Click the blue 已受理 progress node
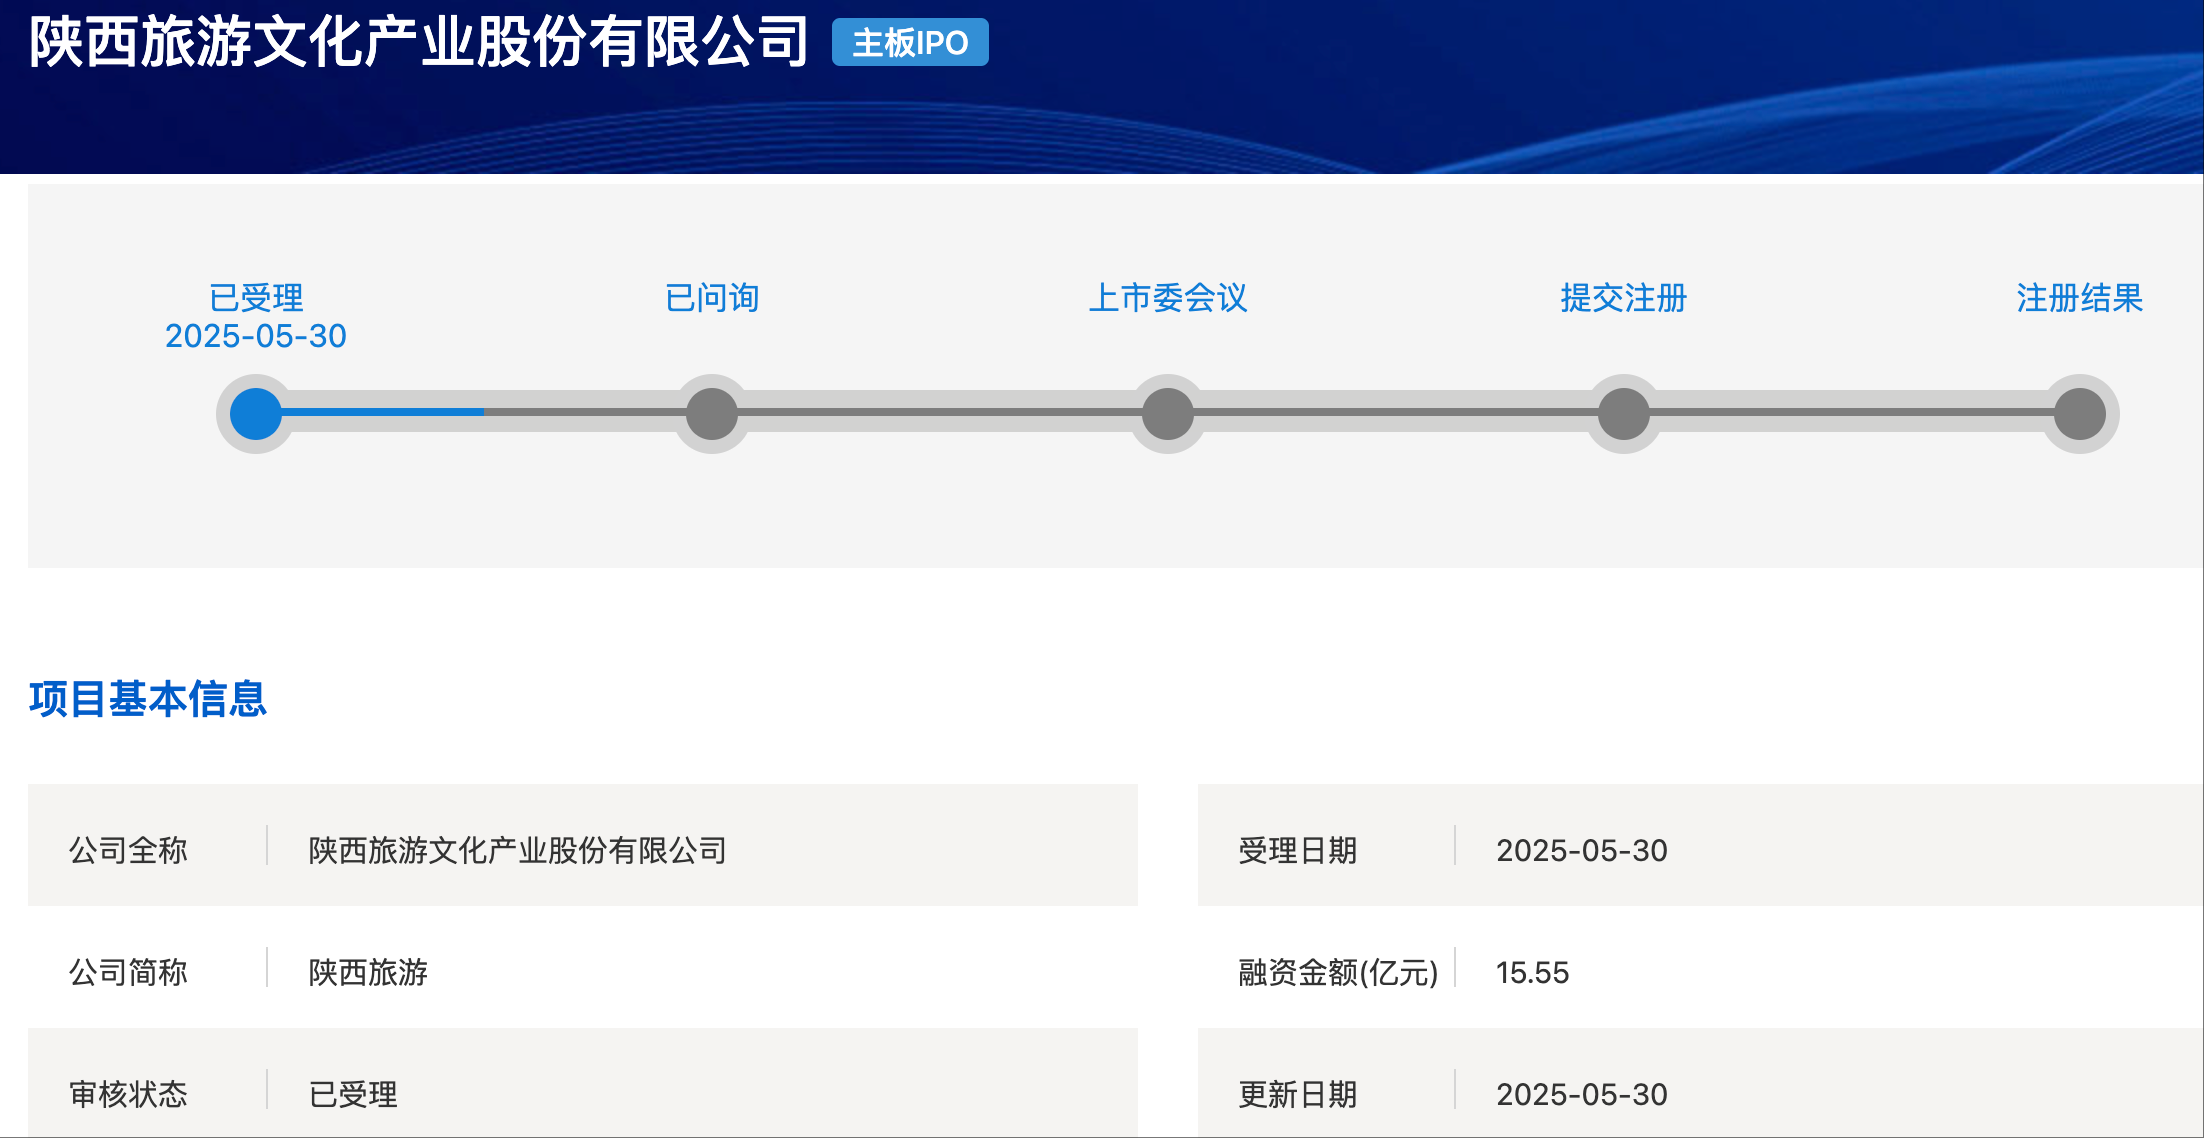 point(256,414)
